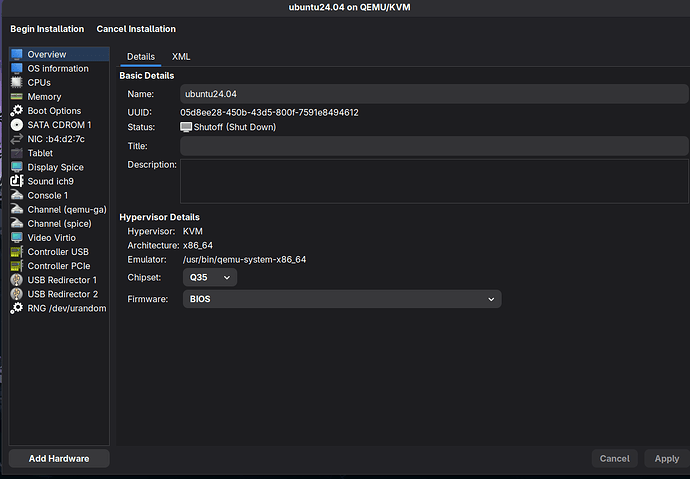This screenshot has height=479, width=690.
Task: Click the Video Virtio icon
Action: point(17,238)
